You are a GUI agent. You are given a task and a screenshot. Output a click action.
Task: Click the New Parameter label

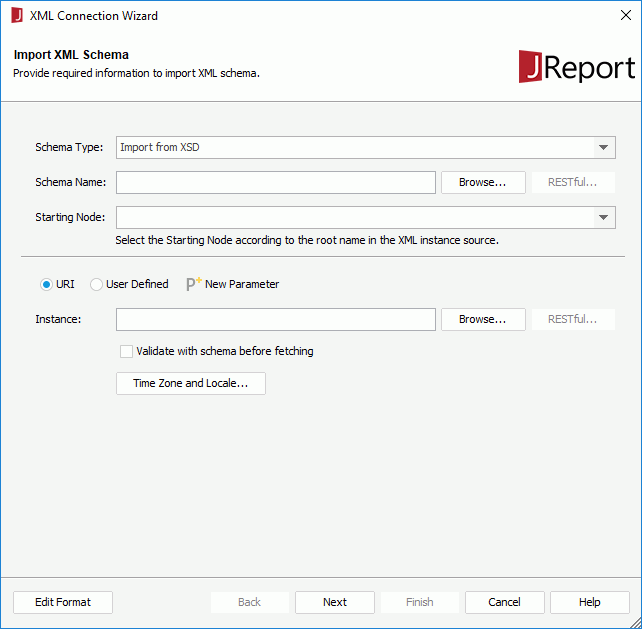pyautogui.click(x=242, y=284)
